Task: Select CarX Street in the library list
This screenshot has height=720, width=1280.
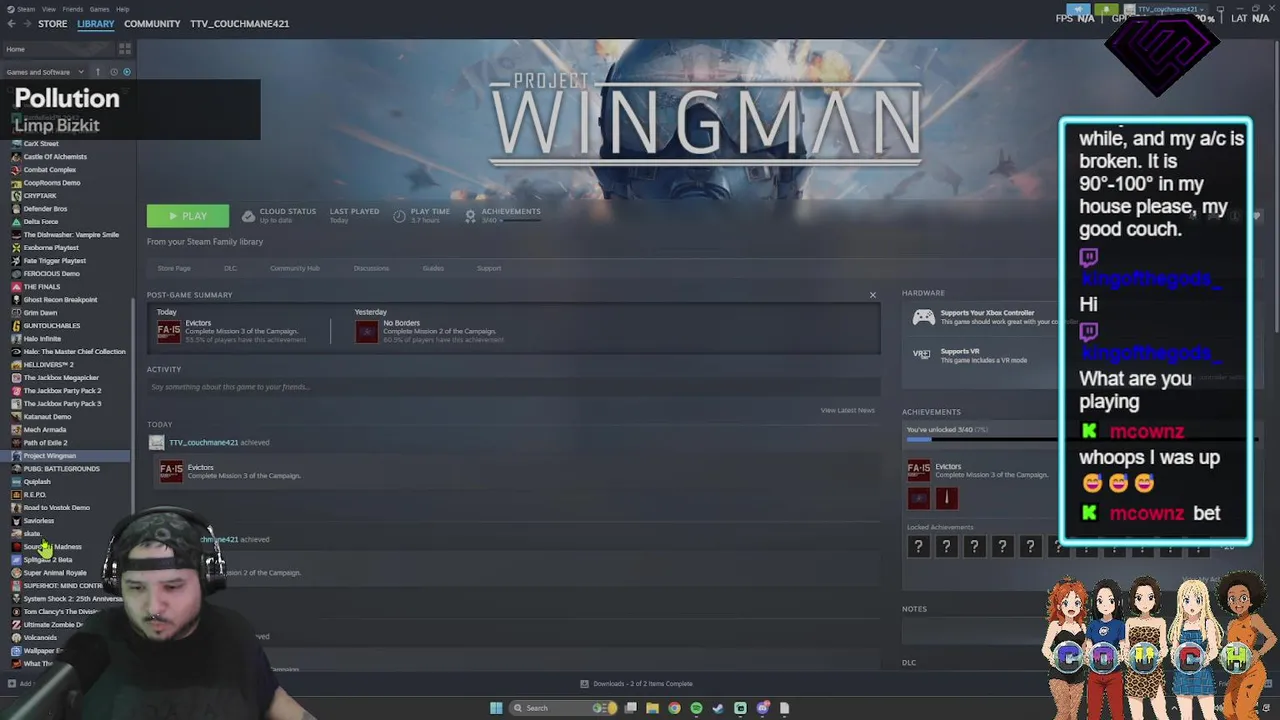Action: tap(41, 144)
